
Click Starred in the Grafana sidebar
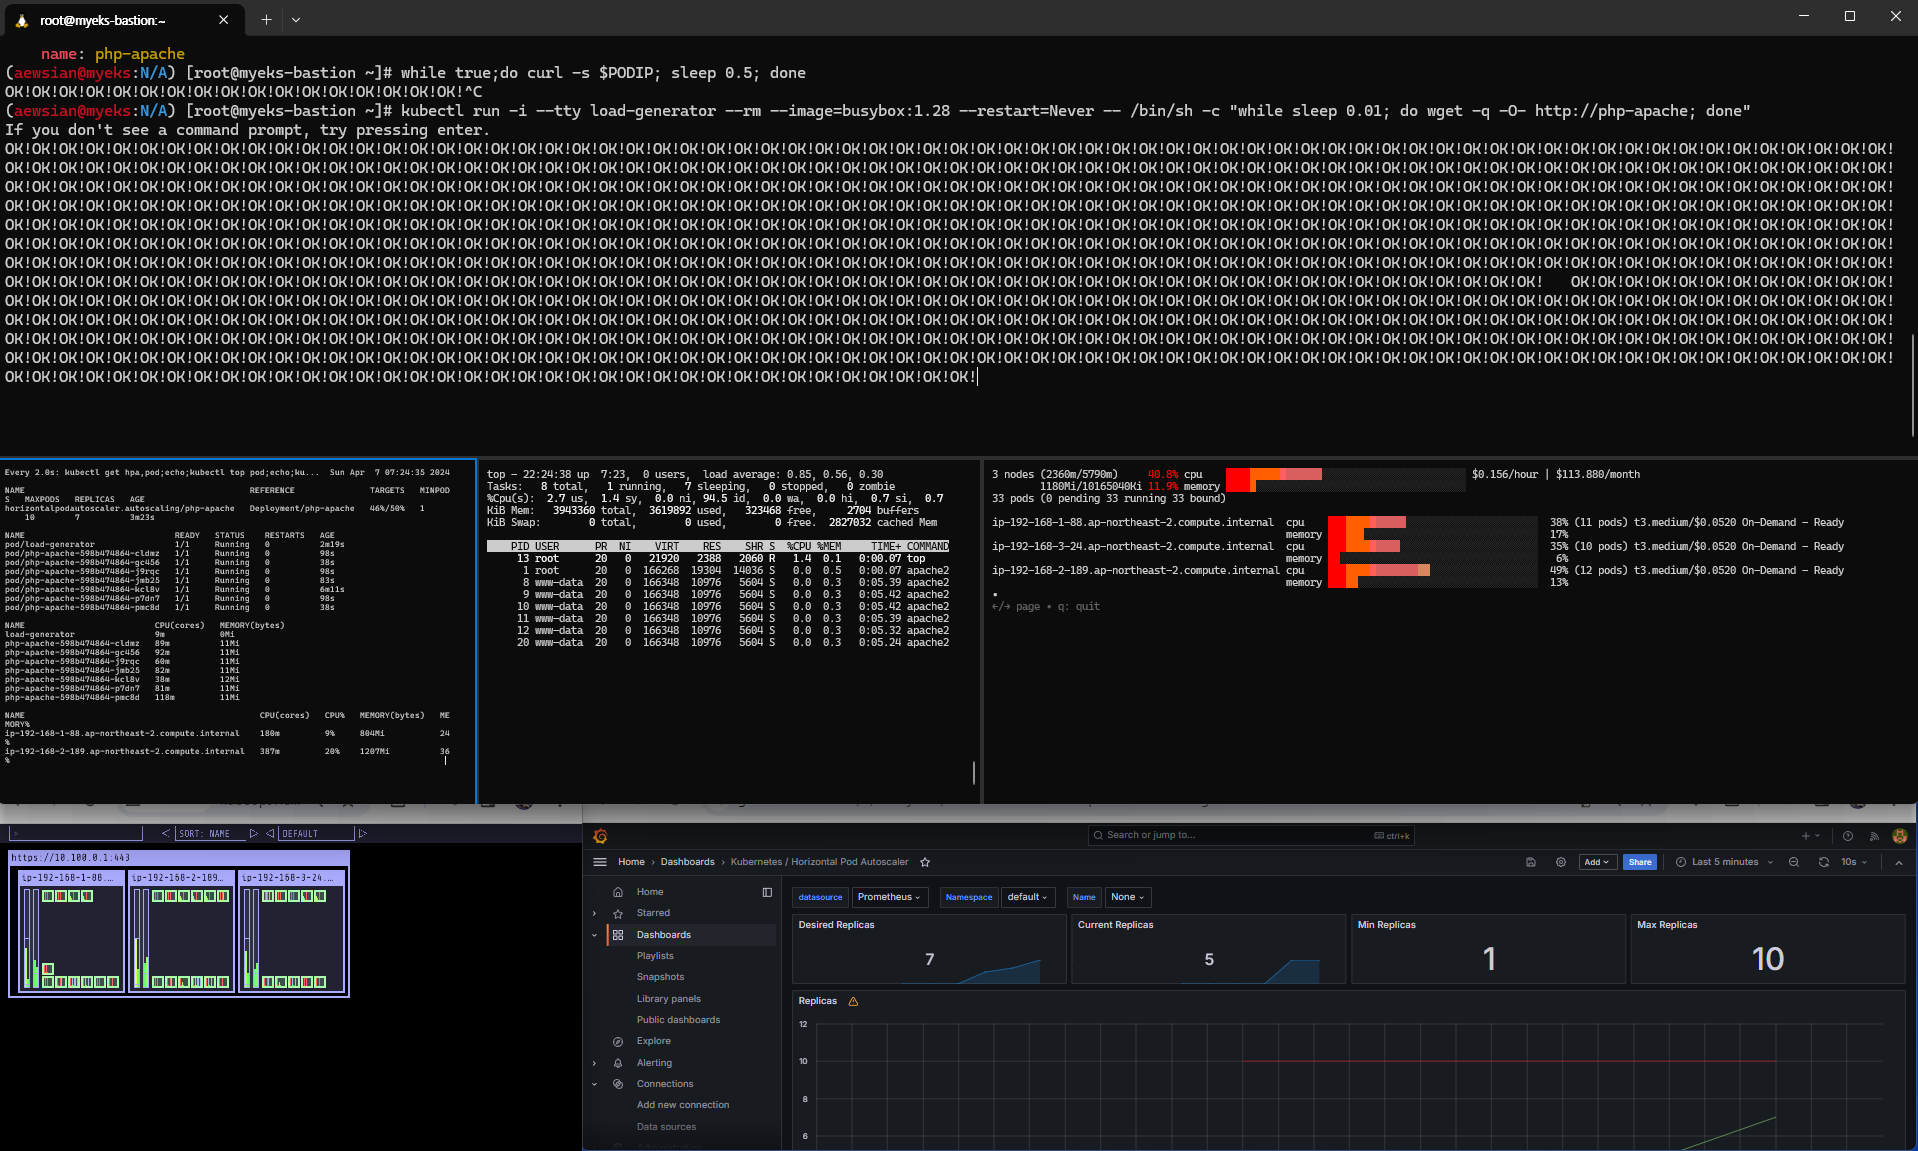coord(653,913)
